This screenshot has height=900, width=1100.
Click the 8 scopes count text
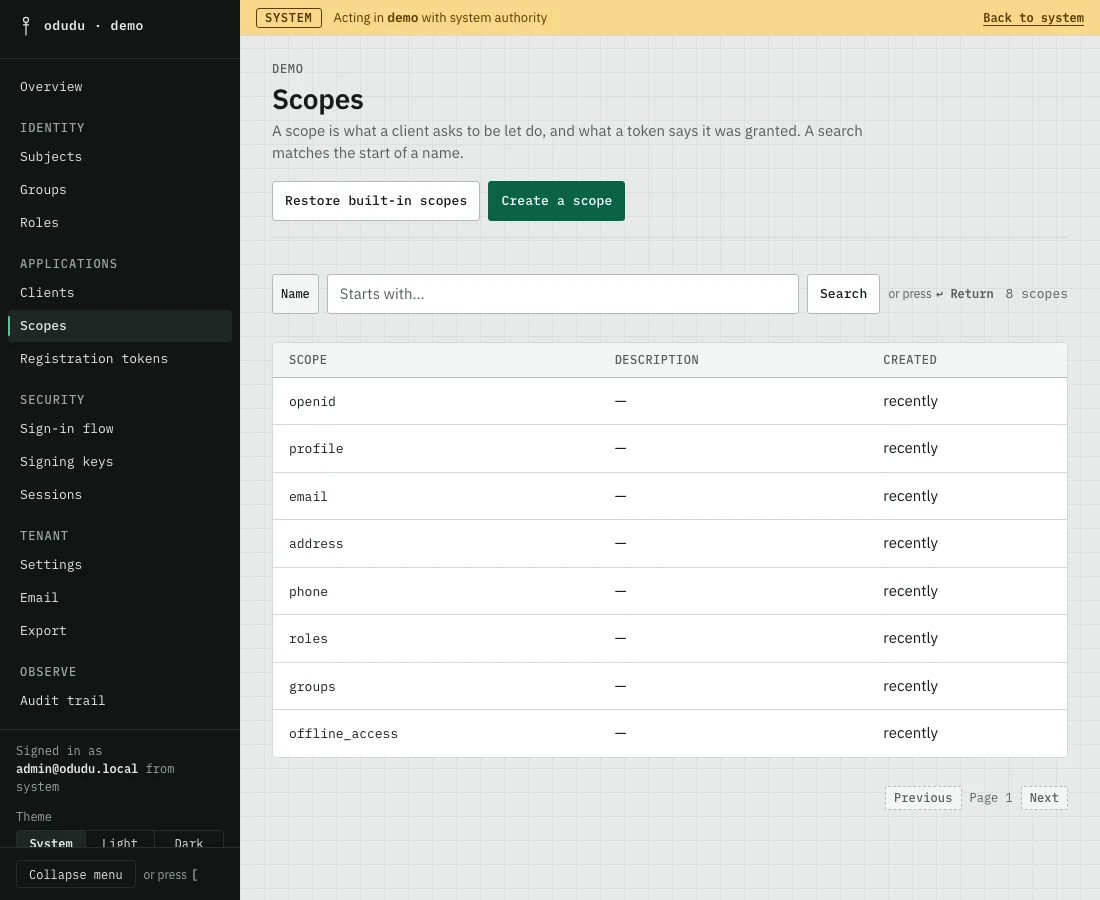1036,294
